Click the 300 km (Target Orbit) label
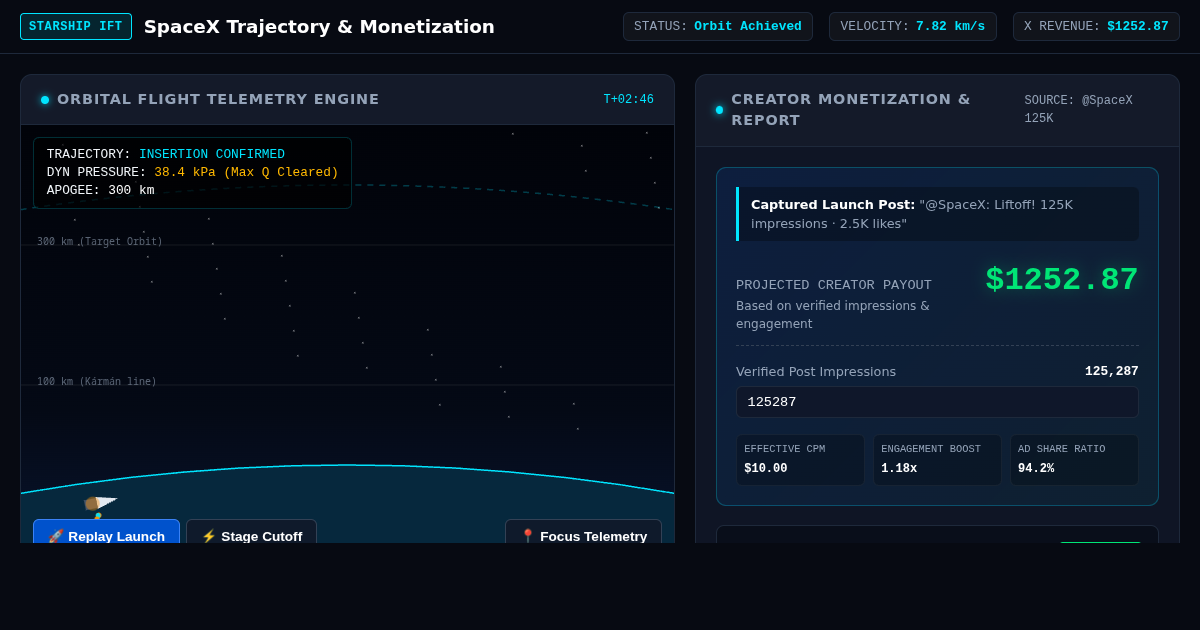This screenshot has width=1200, height=630. click(100, 242)
